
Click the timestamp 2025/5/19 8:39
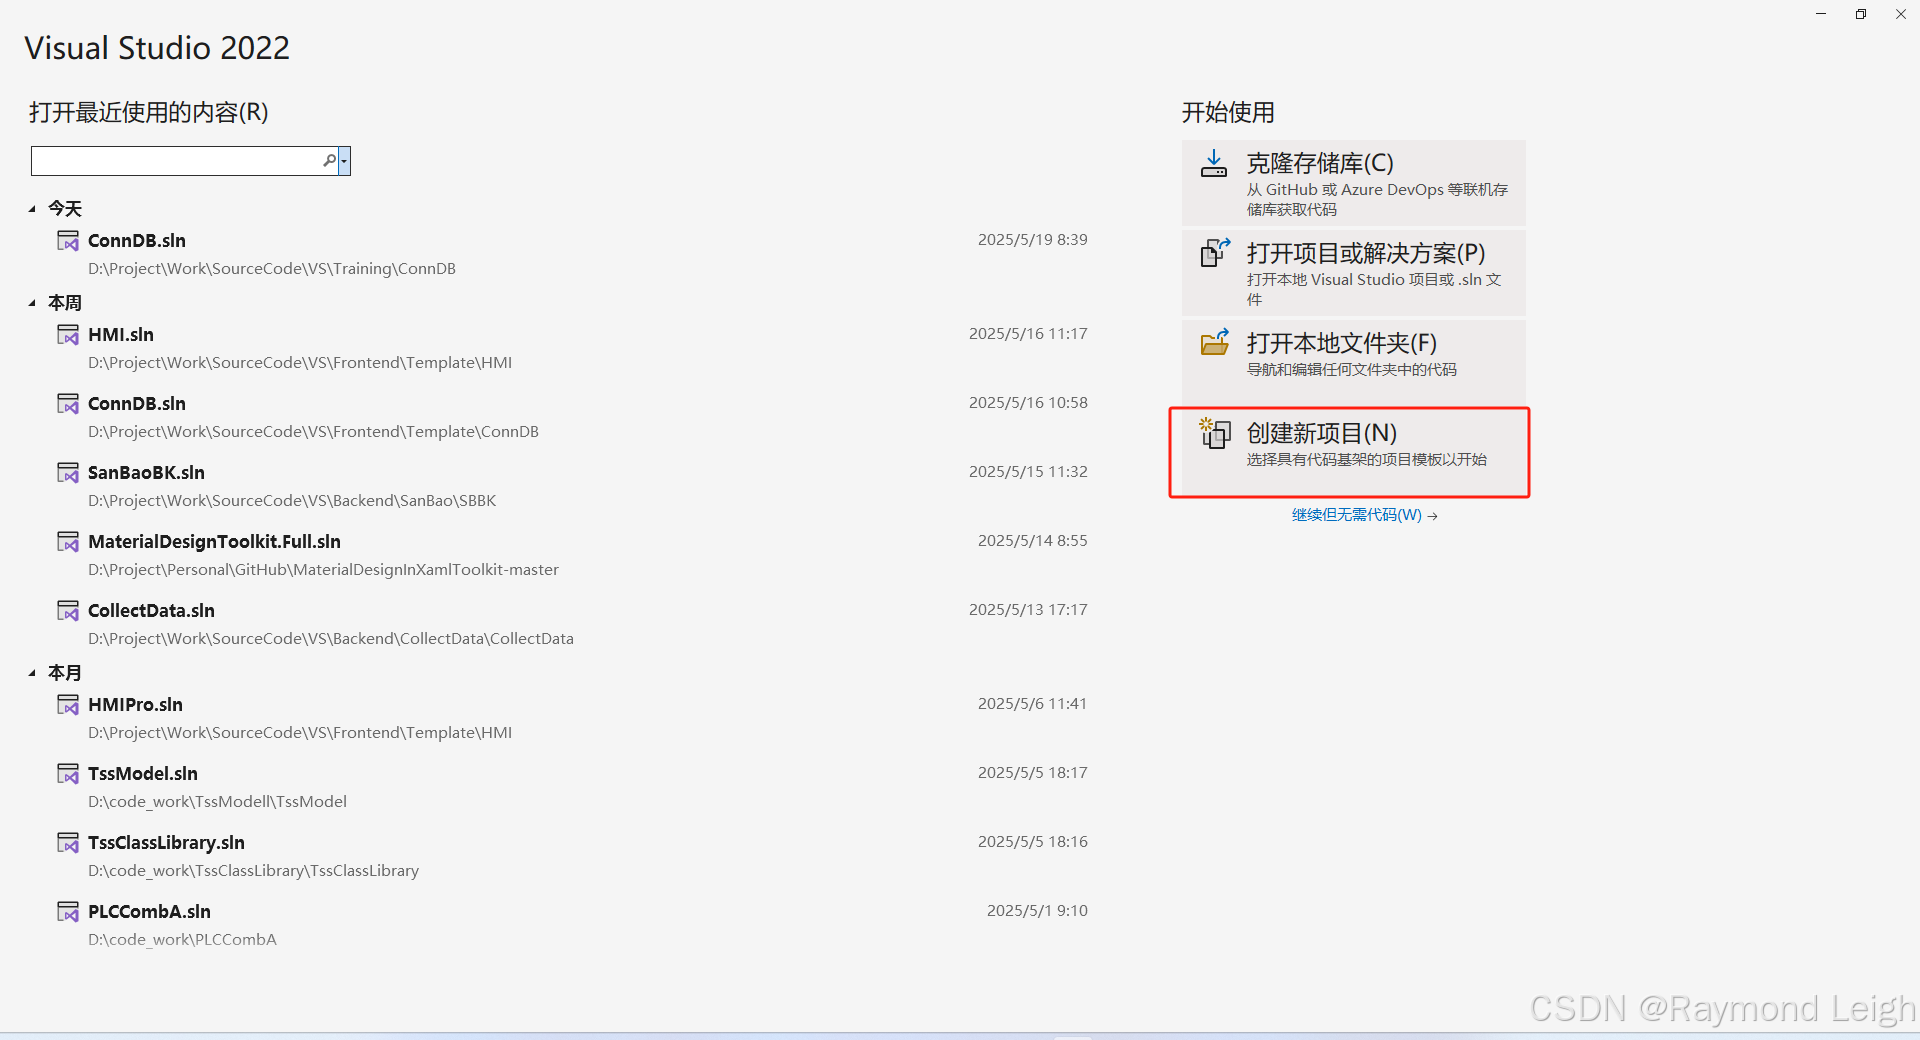click(x=1032, y=240)
